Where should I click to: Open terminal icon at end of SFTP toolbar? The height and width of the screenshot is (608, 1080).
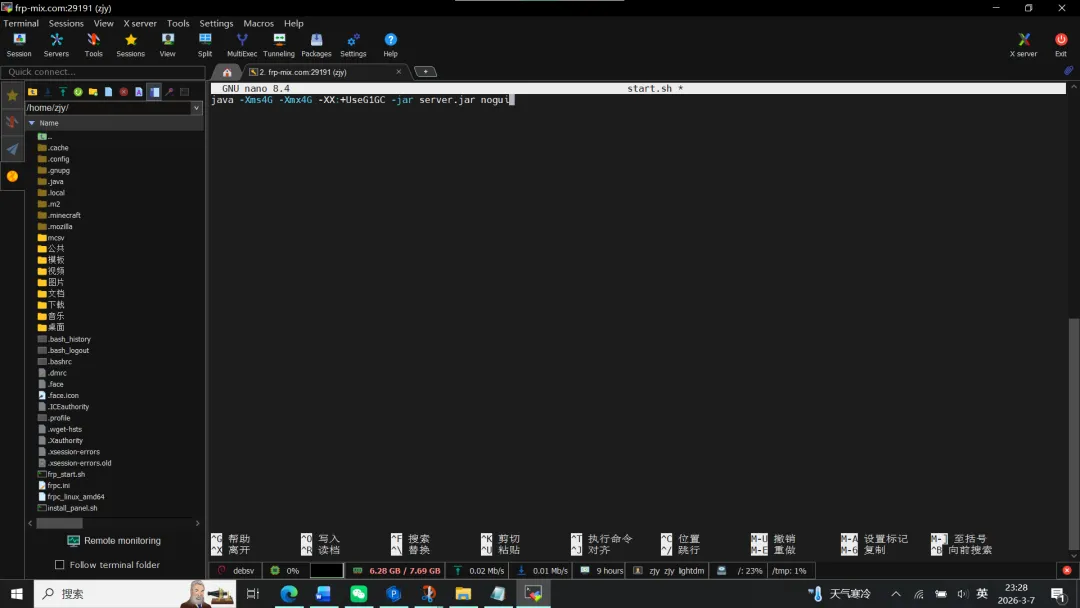pyautogui.click(x=185, y=92)
